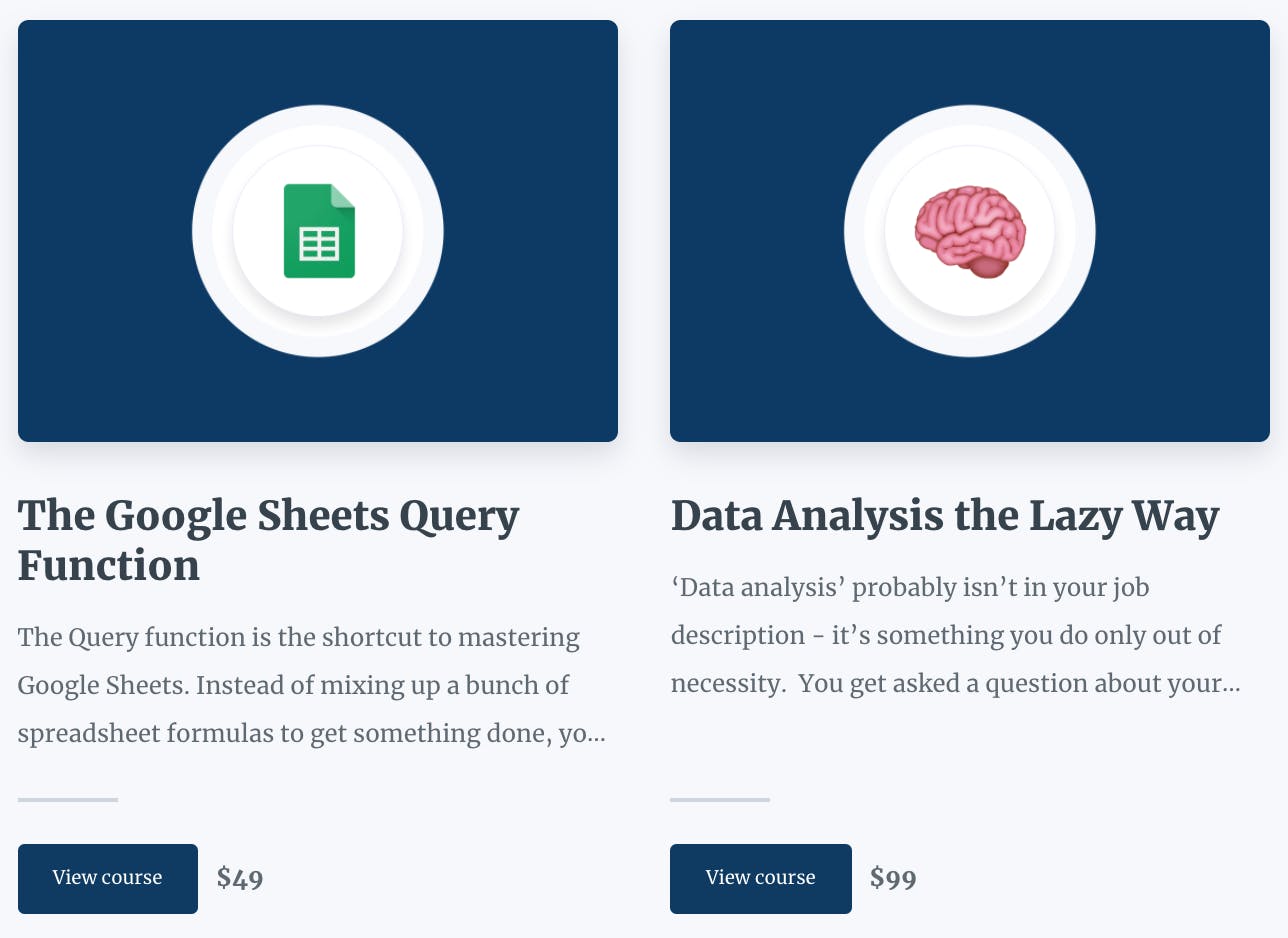Click the $49 price label
This screenshot has height=938, width=1288.
(240, 879)
